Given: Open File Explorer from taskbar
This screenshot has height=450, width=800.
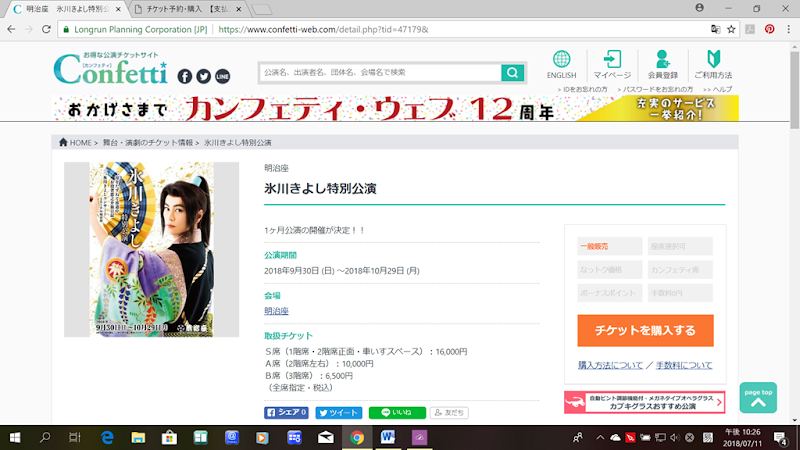Looking at the screenshot, I should pos(138,438).
